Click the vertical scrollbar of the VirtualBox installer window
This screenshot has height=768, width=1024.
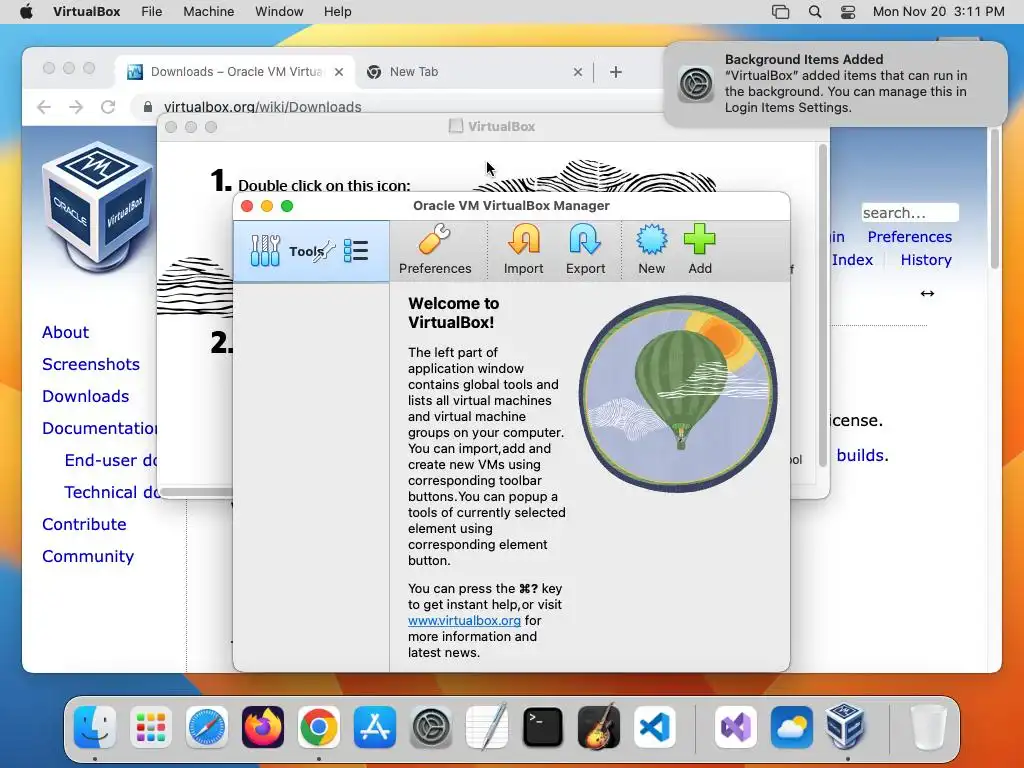pyautogui.click(x=822, y=305)
